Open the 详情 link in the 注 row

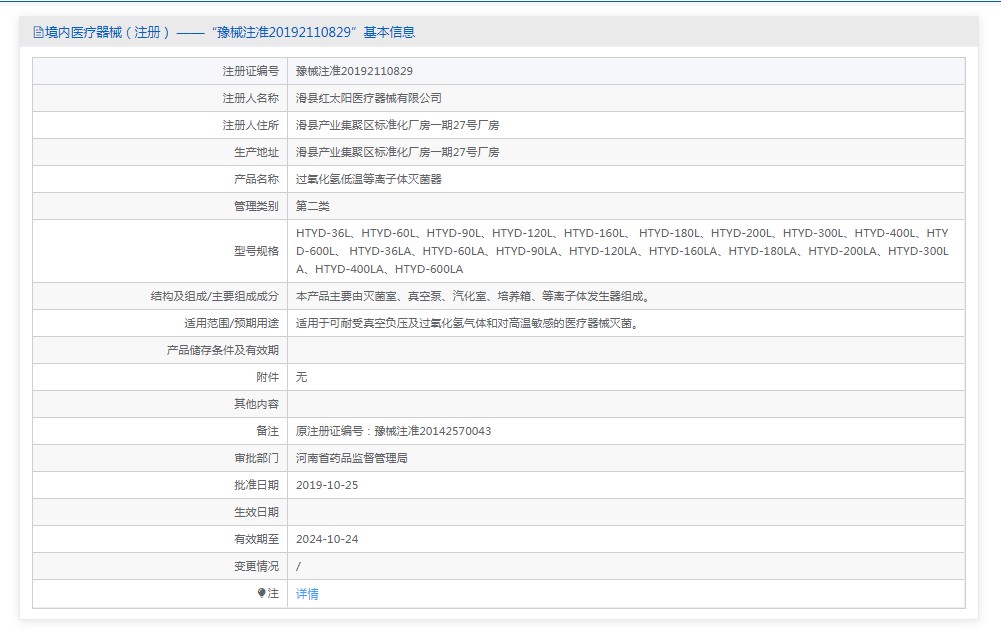click(x=307, y=593)
